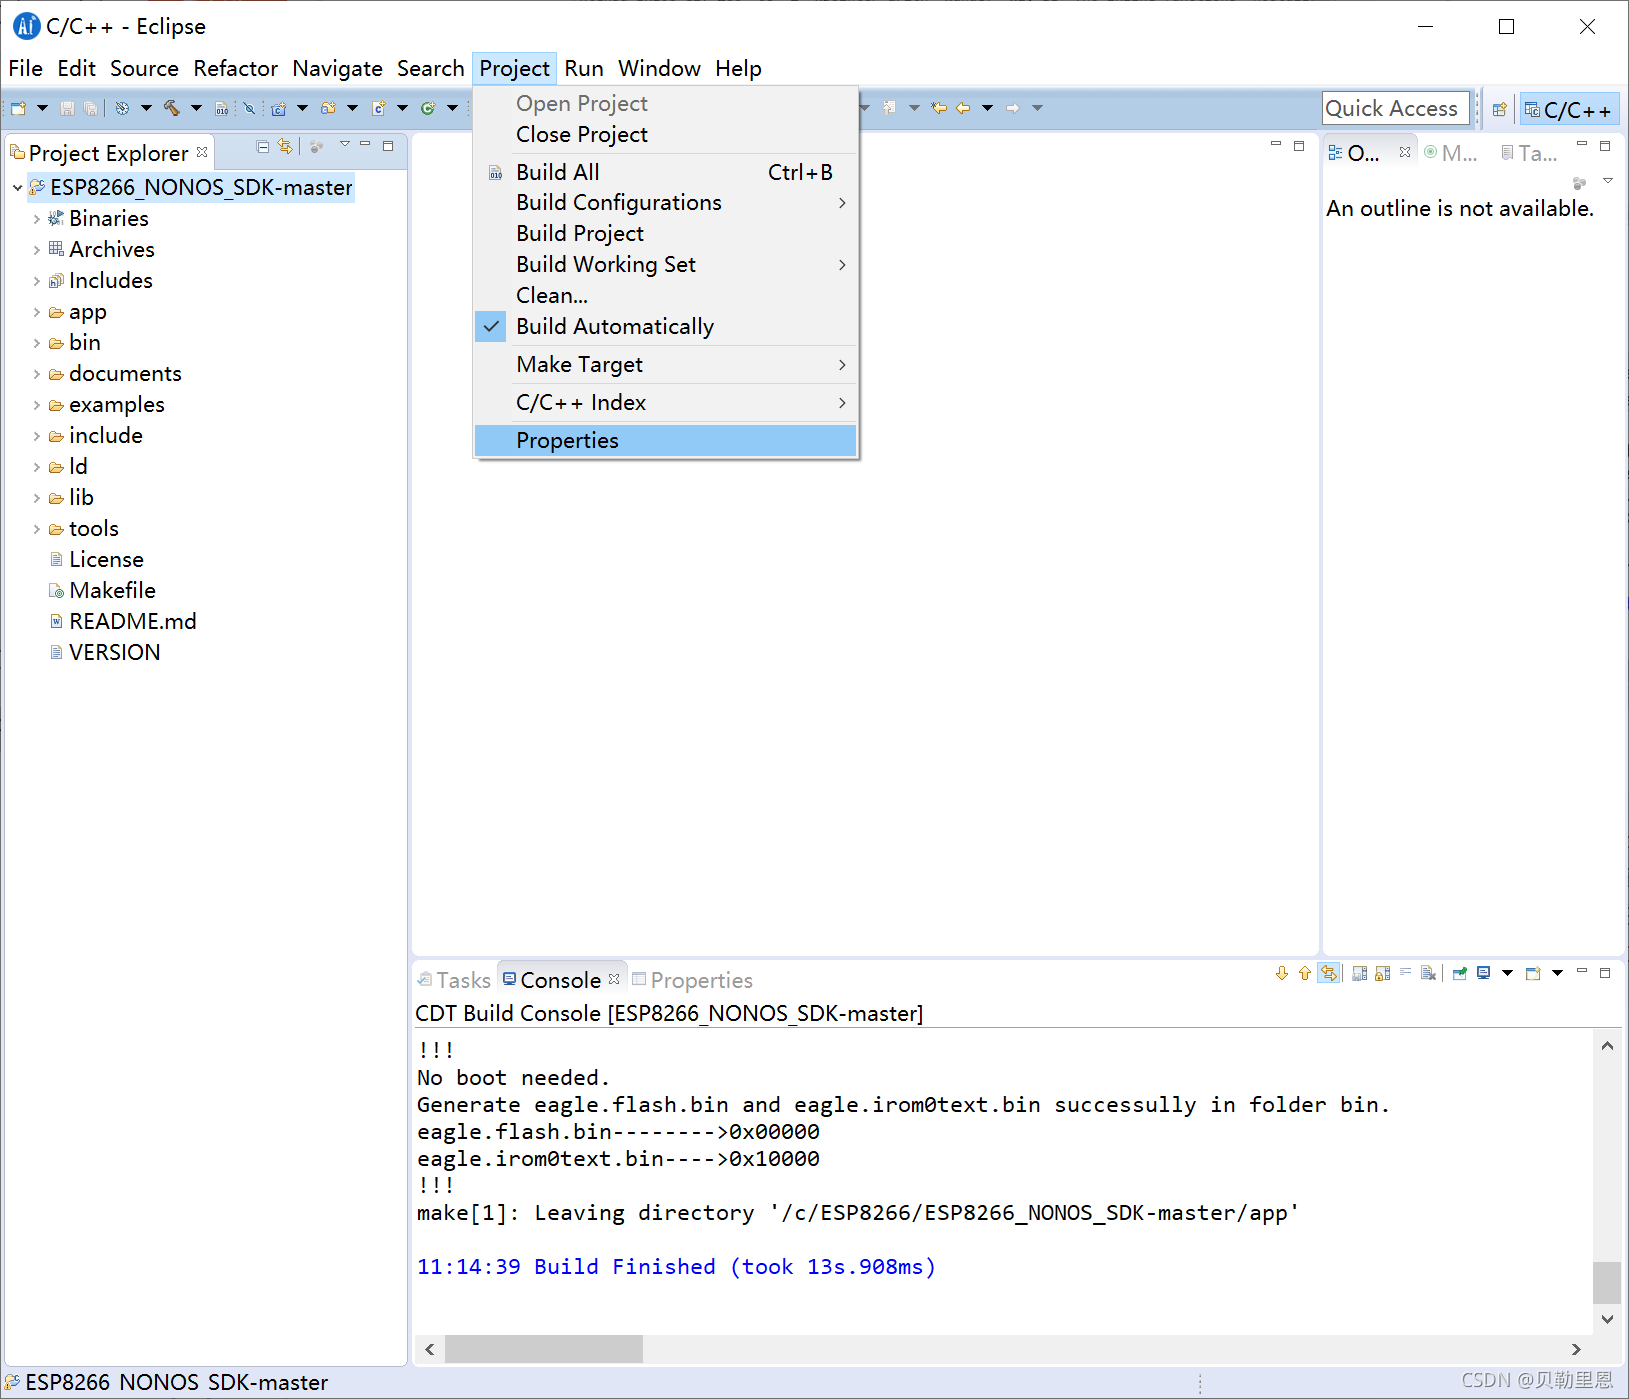The height and width of the screenshot is (1399, 1629).
Task: Click the Build All binary icon in toolbar
Action: tap(222, 108)
